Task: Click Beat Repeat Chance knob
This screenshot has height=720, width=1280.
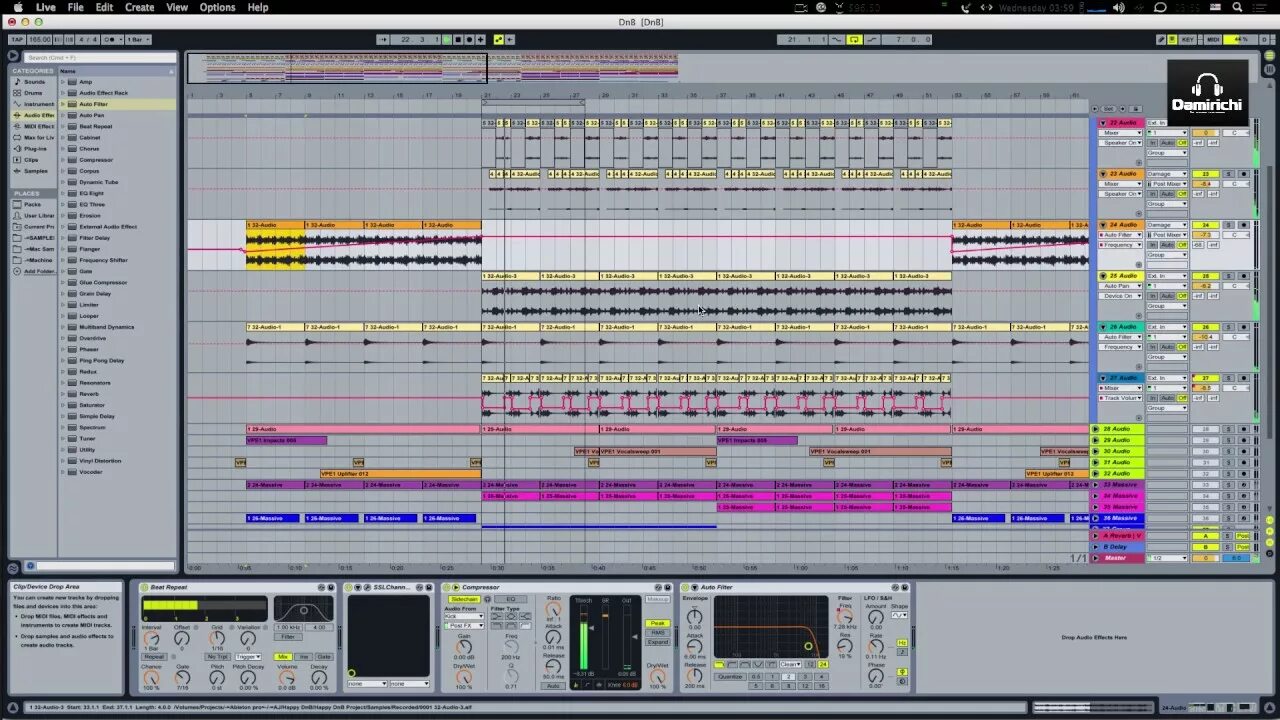Action: (151, 677)
